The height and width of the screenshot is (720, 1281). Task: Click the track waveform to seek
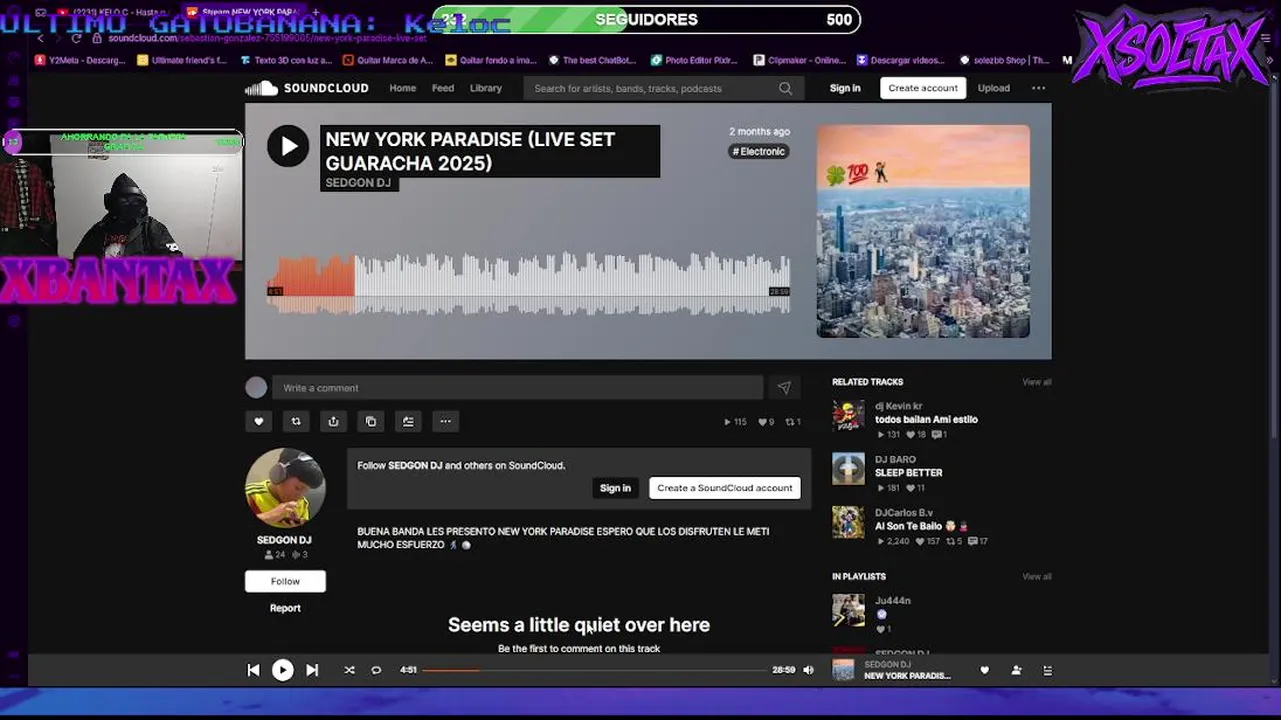pos(528,283)
